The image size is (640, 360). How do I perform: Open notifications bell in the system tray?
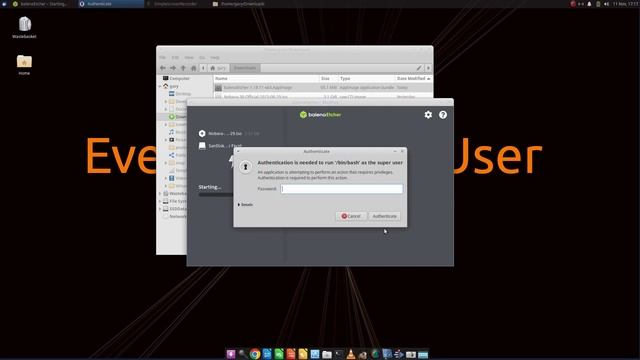click(589, 4)
